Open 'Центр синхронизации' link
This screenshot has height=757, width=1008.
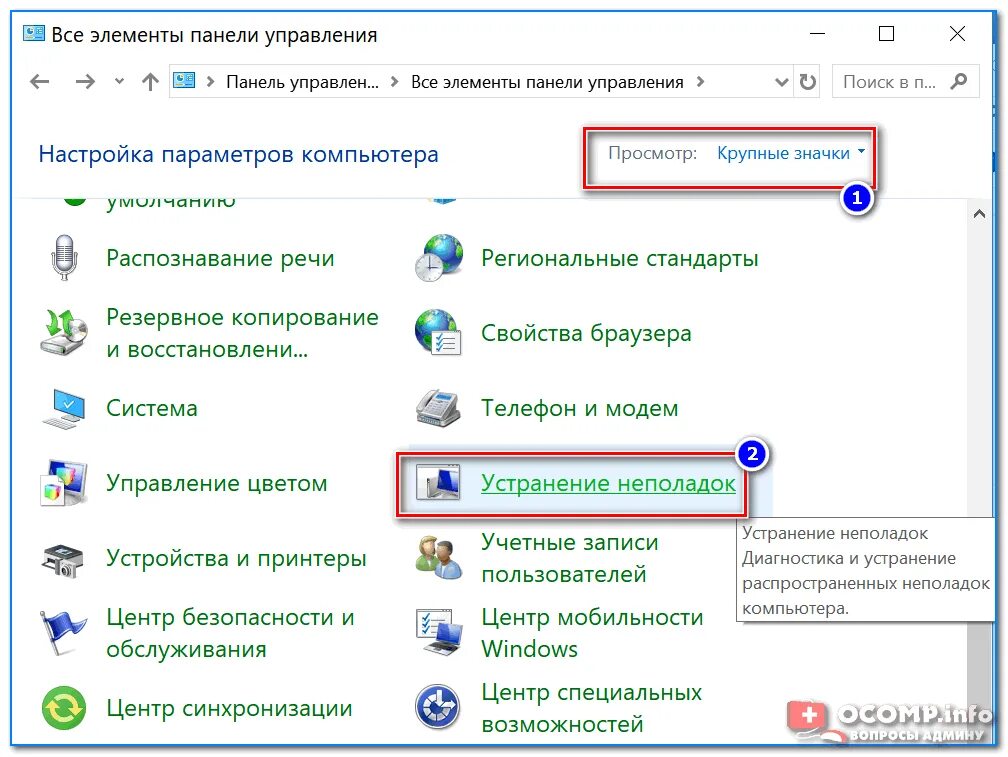(x=230, y=708)
